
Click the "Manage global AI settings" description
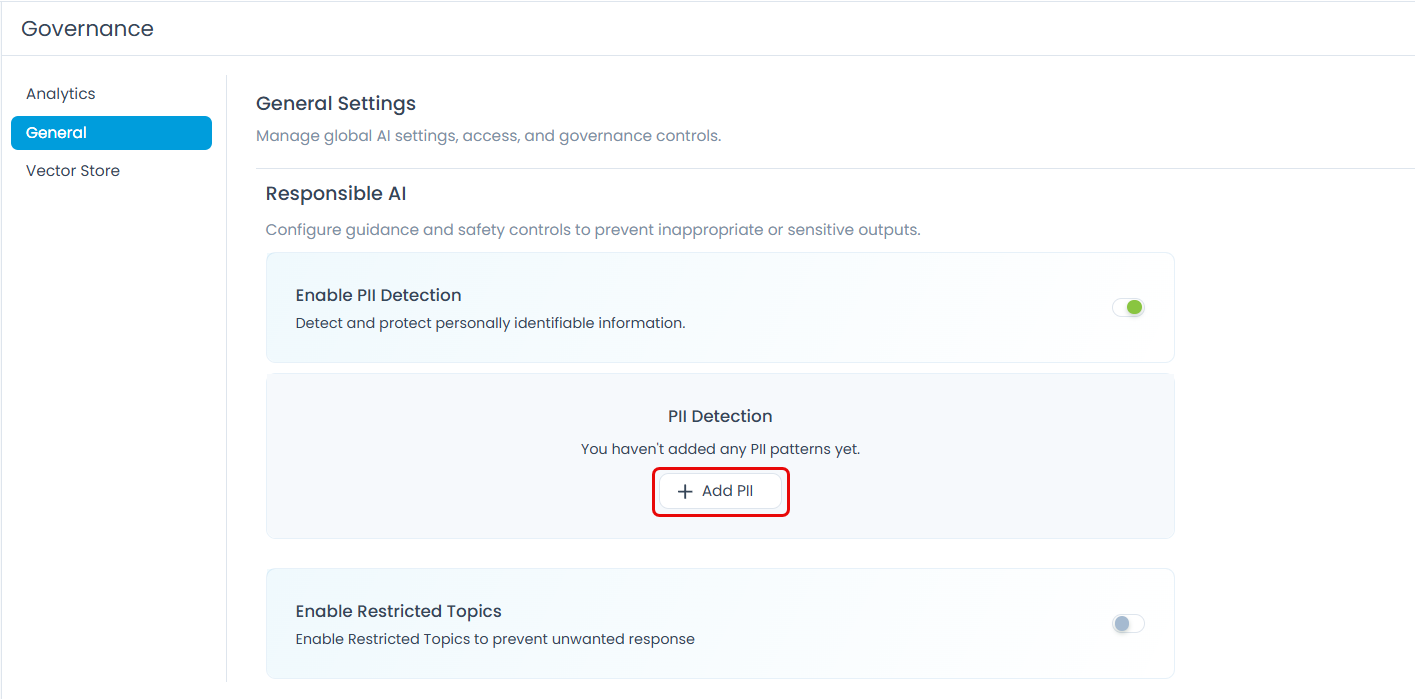(488, 136)
